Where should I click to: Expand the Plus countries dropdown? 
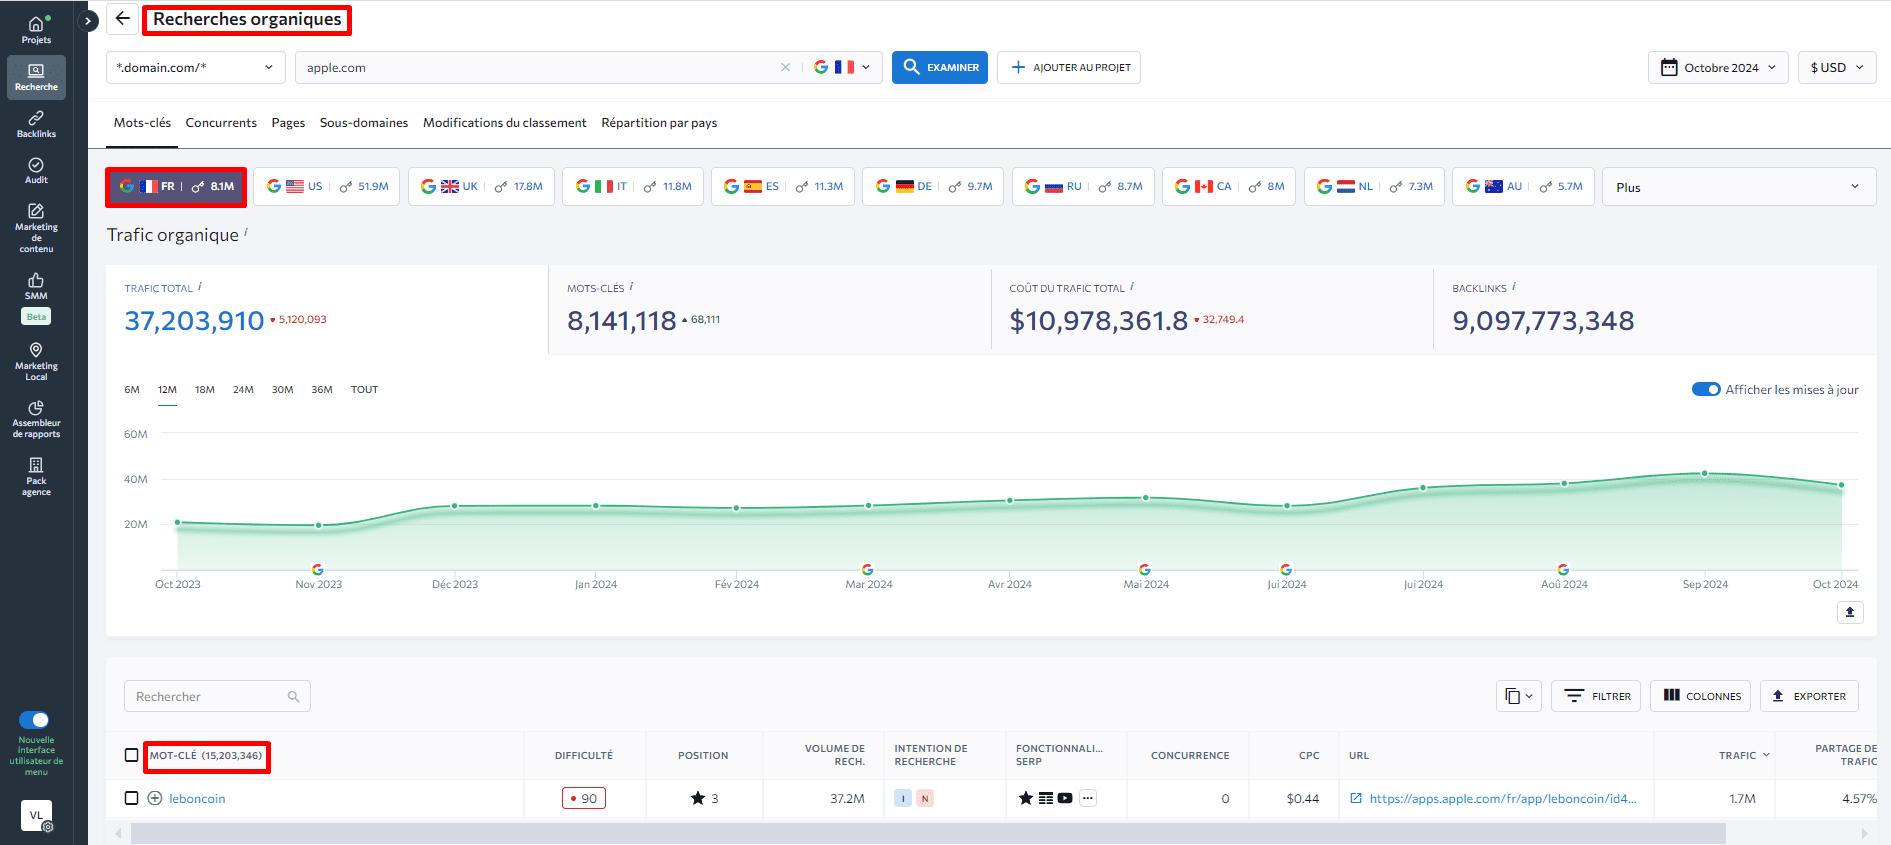(x=1738, y=187)
